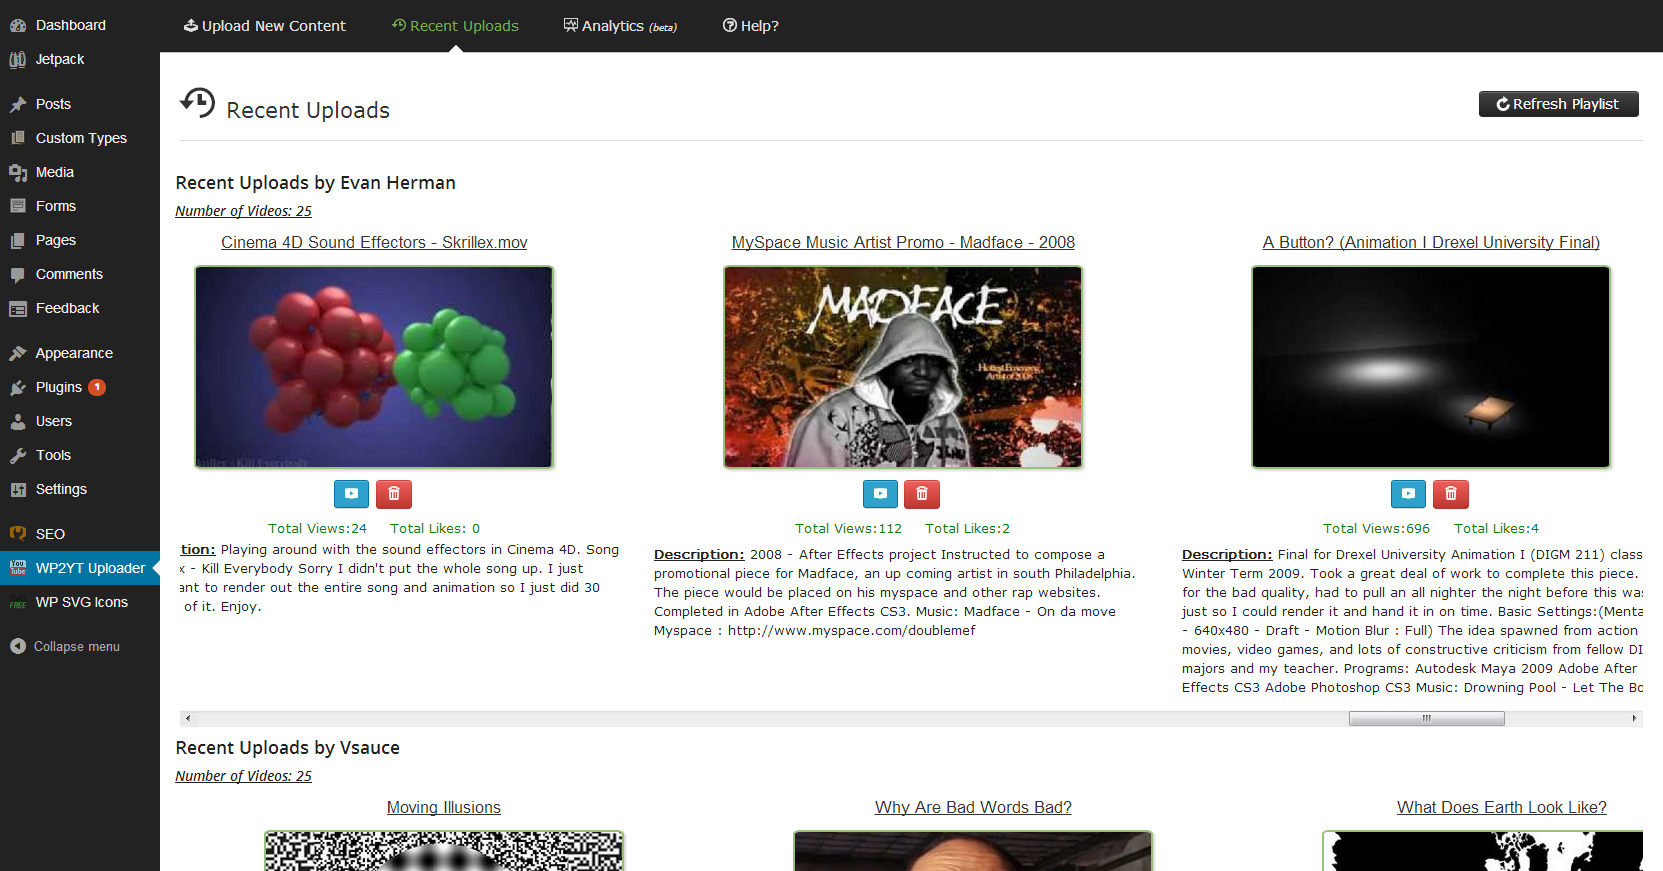This screenshot has width=1663, height=871.
Task: Open the Why Are Bad Words Bad? link
Action: tap(973, 807)
